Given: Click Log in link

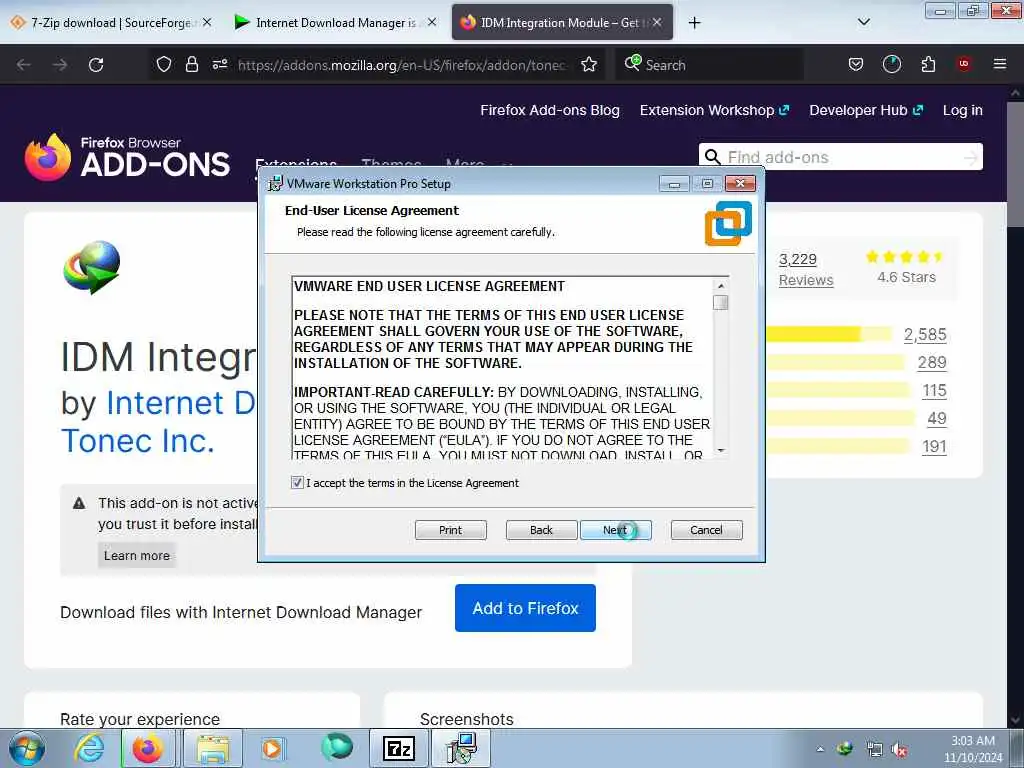Looking at the screenshot, I should pyautogui.click(x=963, y=110).
